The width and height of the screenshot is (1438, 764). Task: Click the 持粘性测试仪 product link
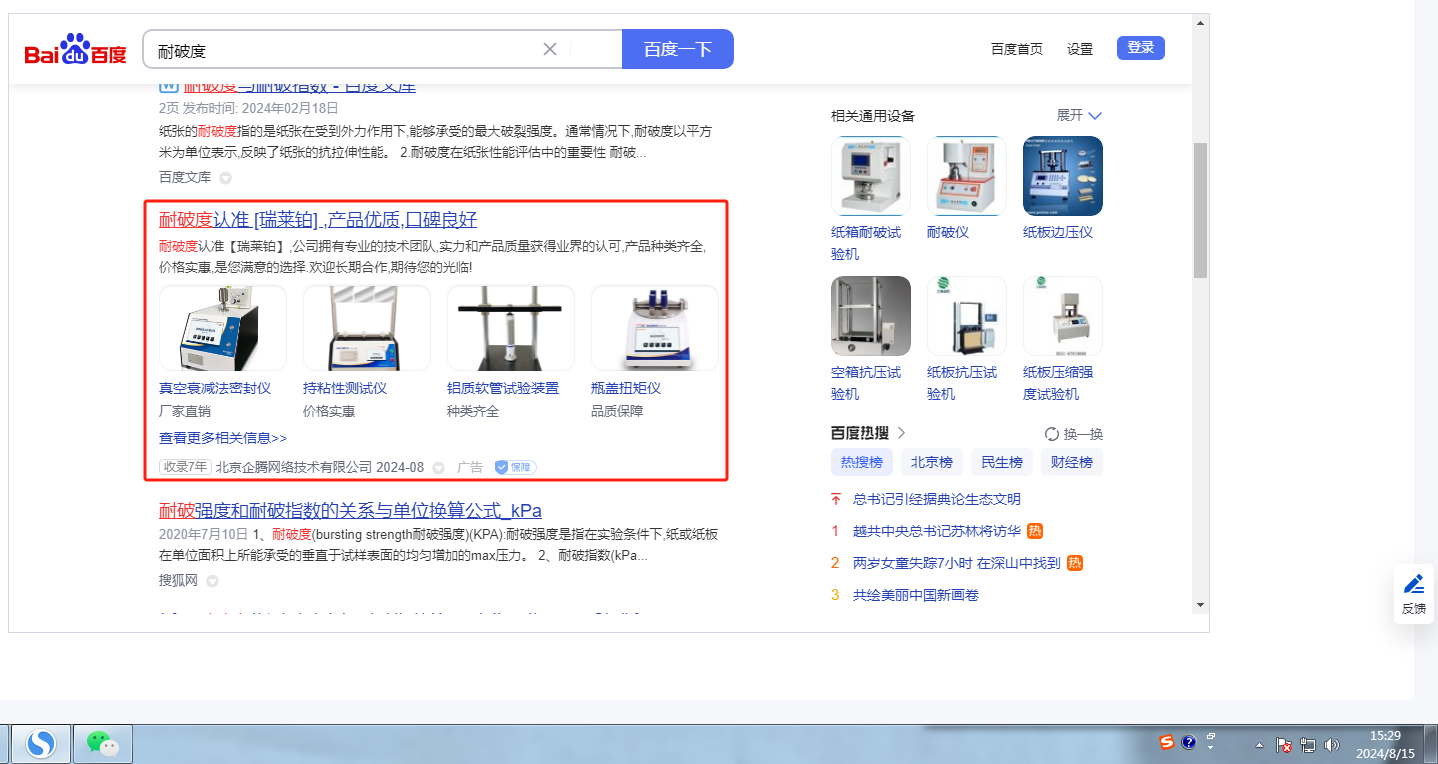pos(345,388)
